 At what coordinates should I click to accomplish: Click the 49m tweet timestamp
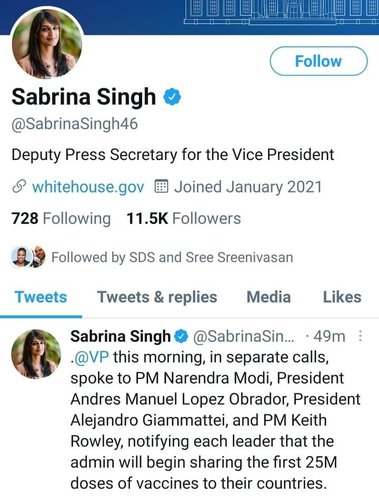329,336
